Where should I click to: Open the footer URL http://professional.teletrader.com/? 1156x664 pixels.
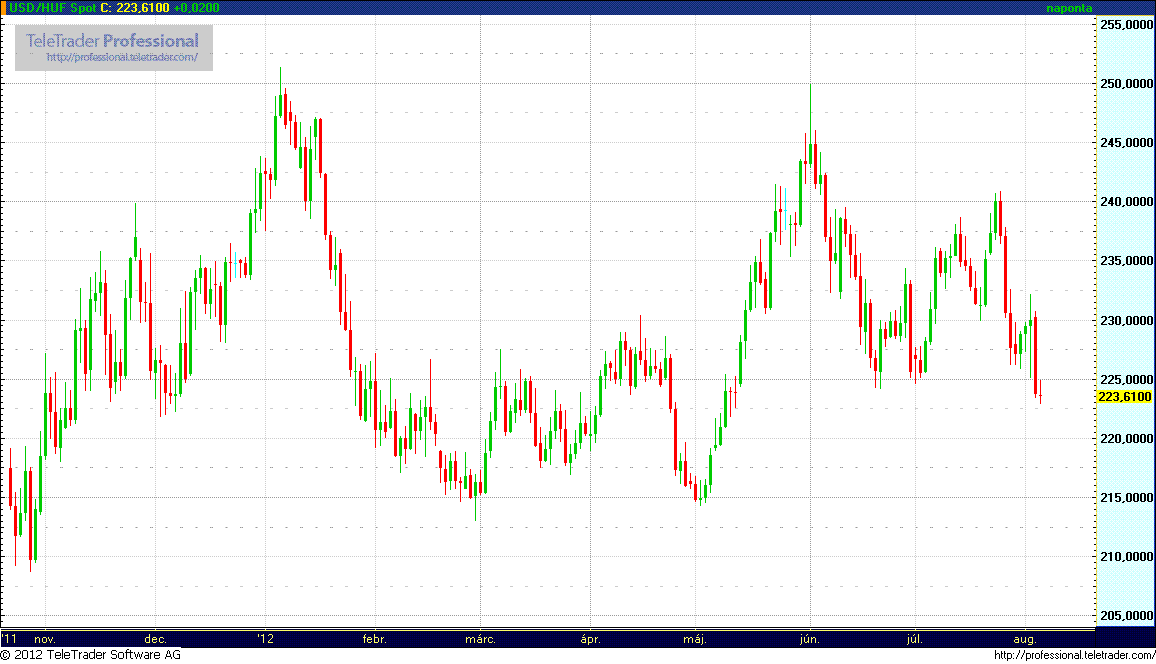[x=1073, y=655]
